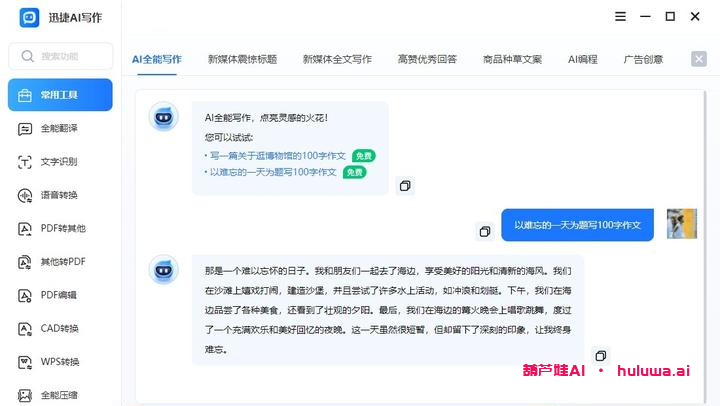Open the hamburger menu in title bar
Screen dimensions: 720x406
(620, 17)
